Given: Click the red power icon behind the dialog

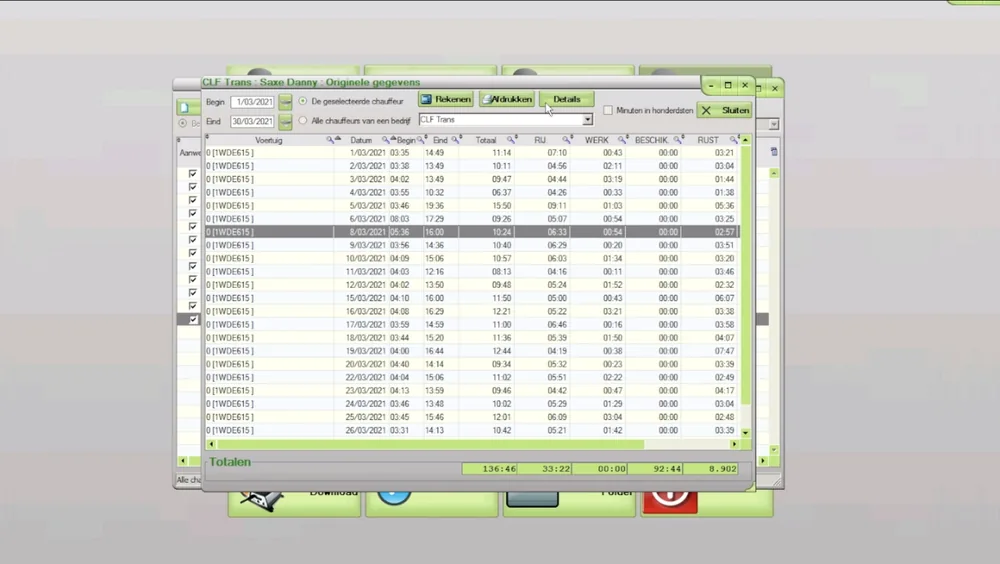Looking at the screenshot, I should (670, 501).
